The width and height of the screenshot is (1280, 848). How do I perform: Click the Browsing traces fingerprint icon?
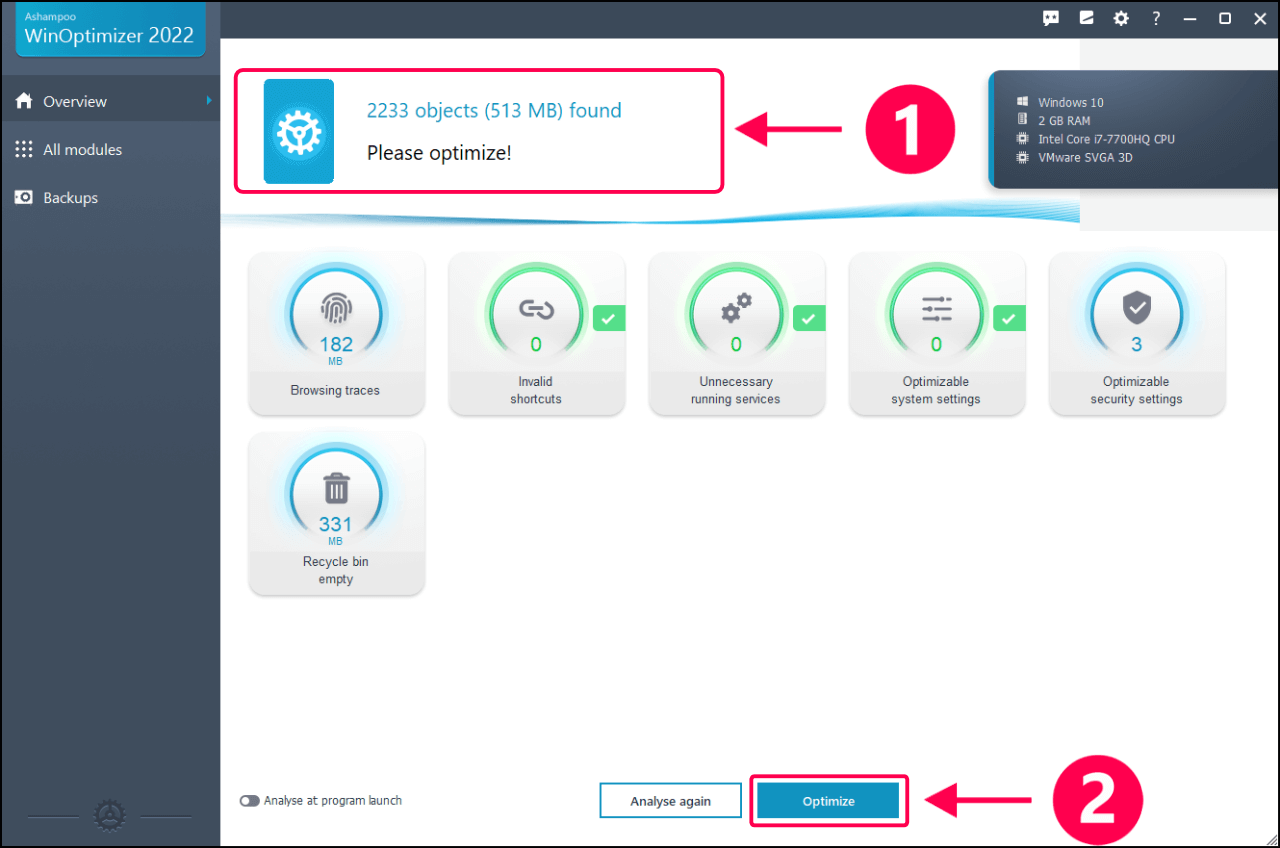(336, 310)
